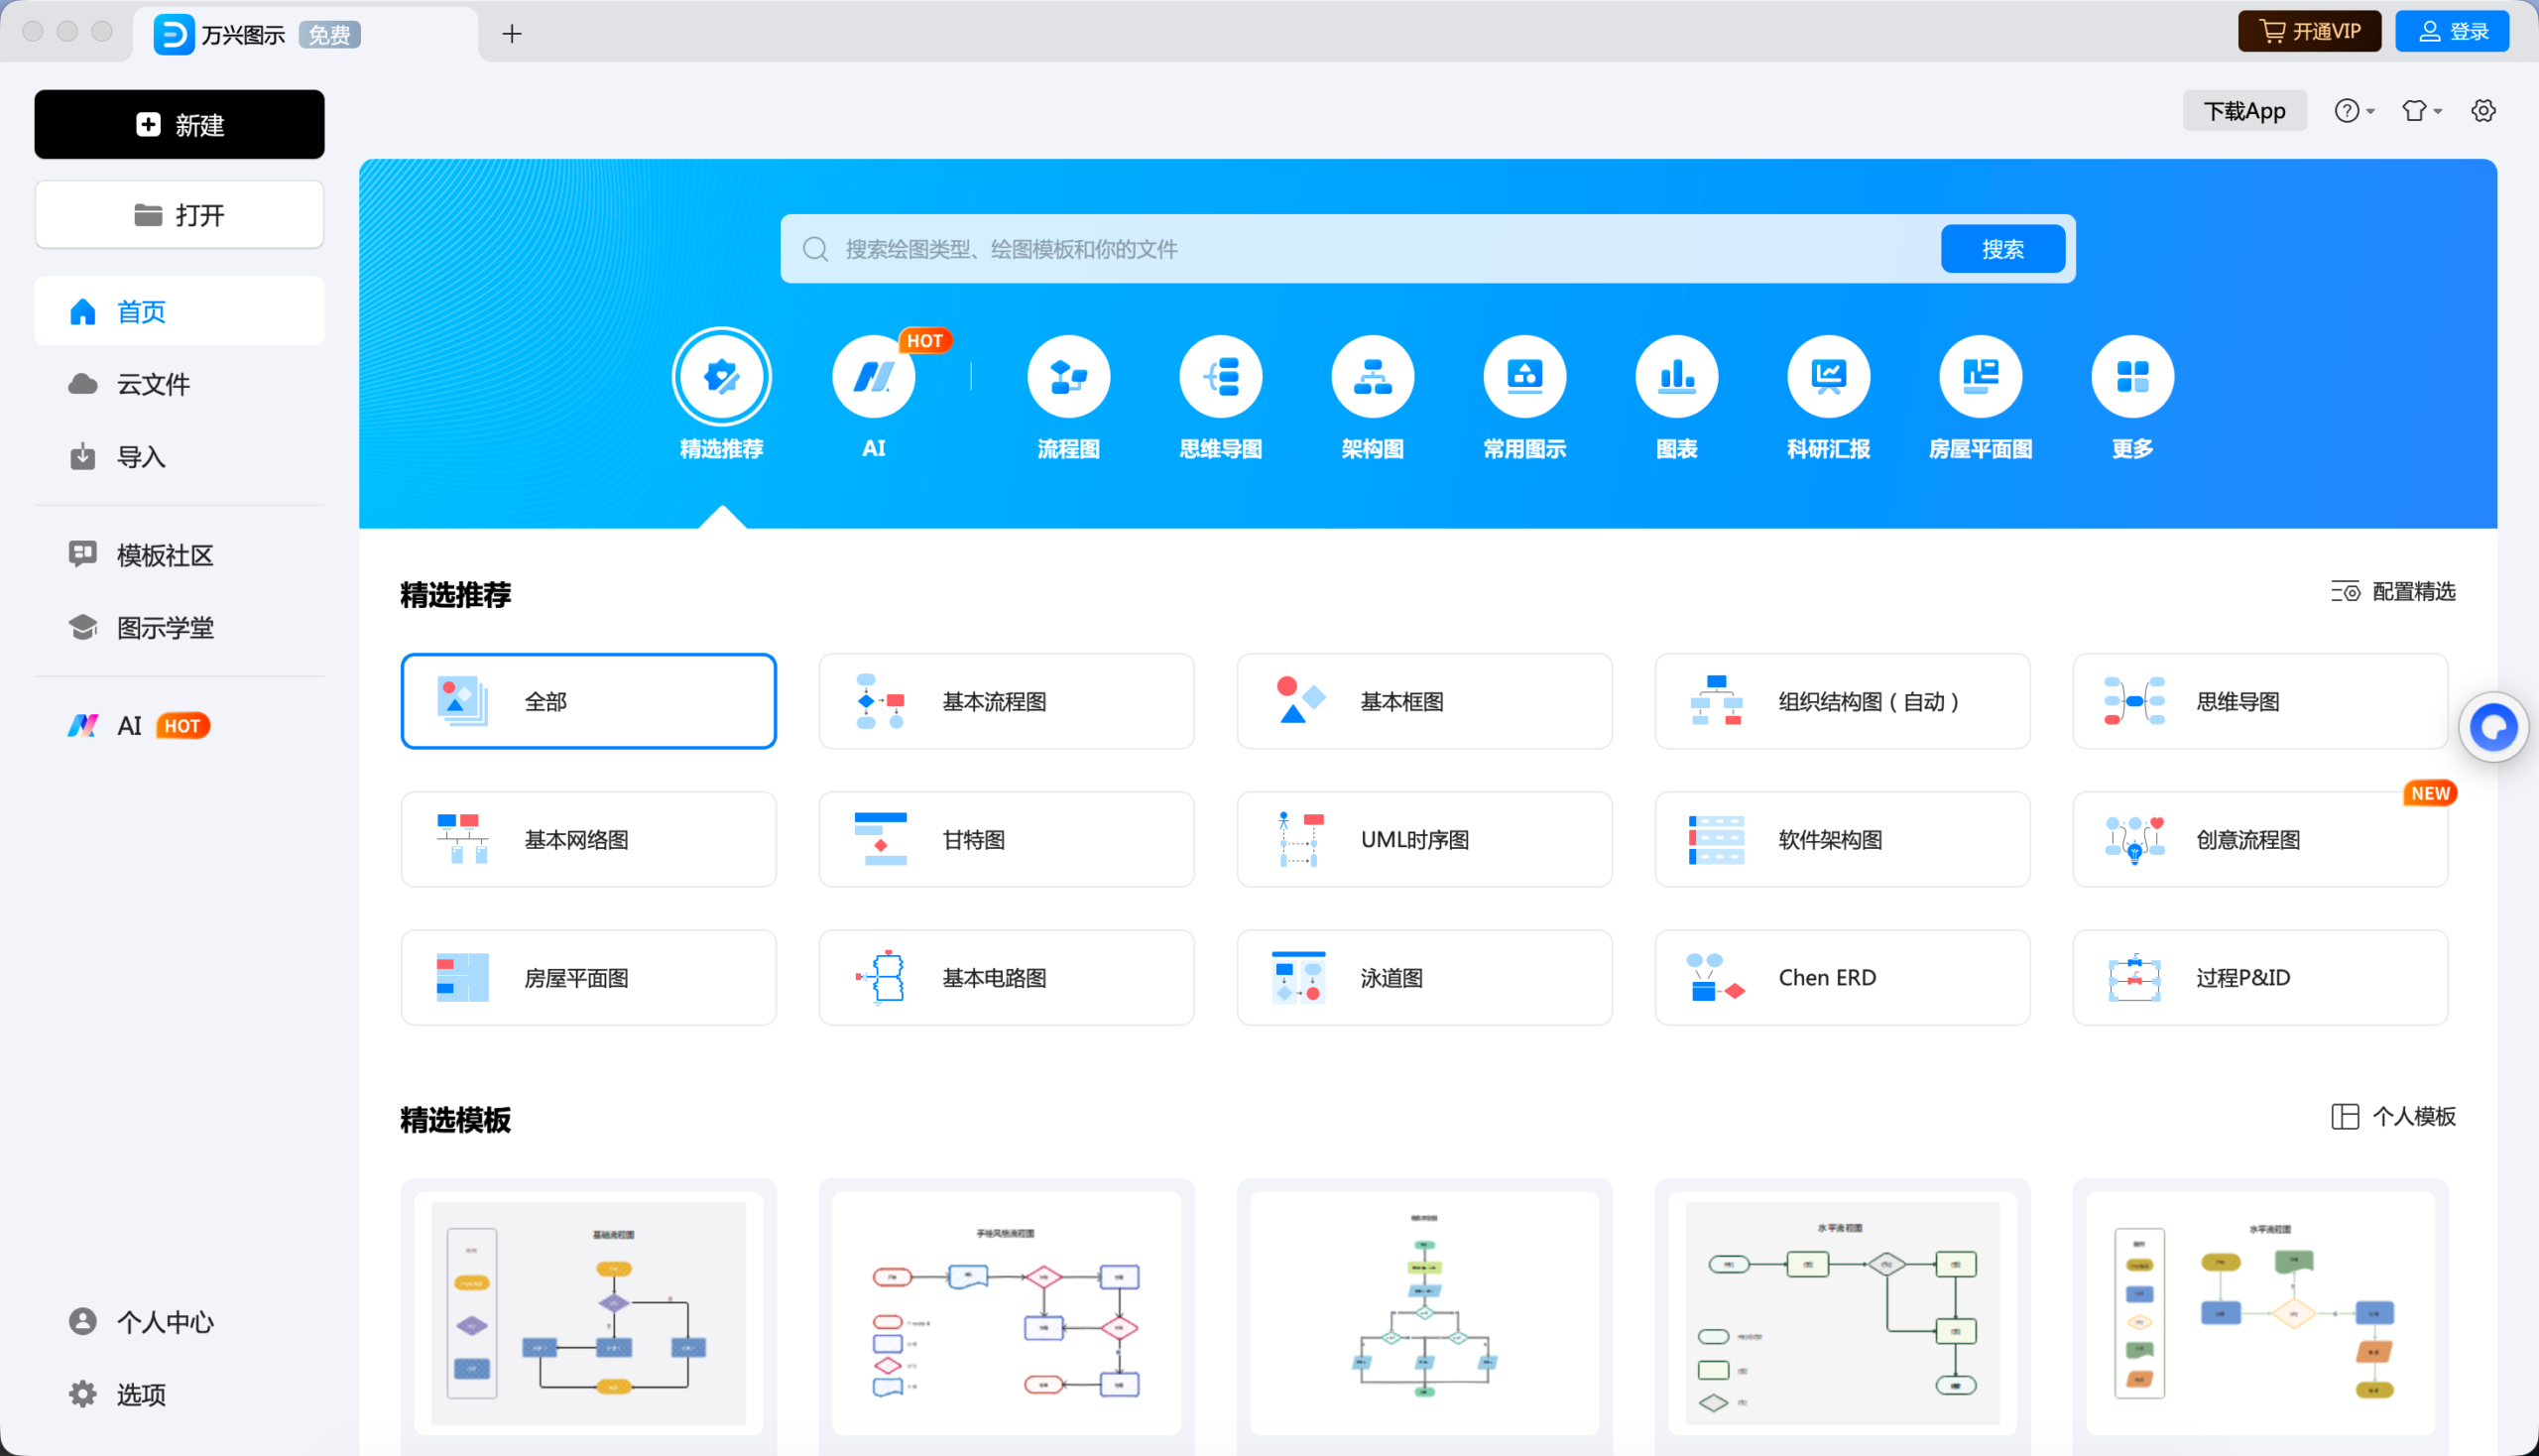Open the 配置精选 link

coord(2393,592)
